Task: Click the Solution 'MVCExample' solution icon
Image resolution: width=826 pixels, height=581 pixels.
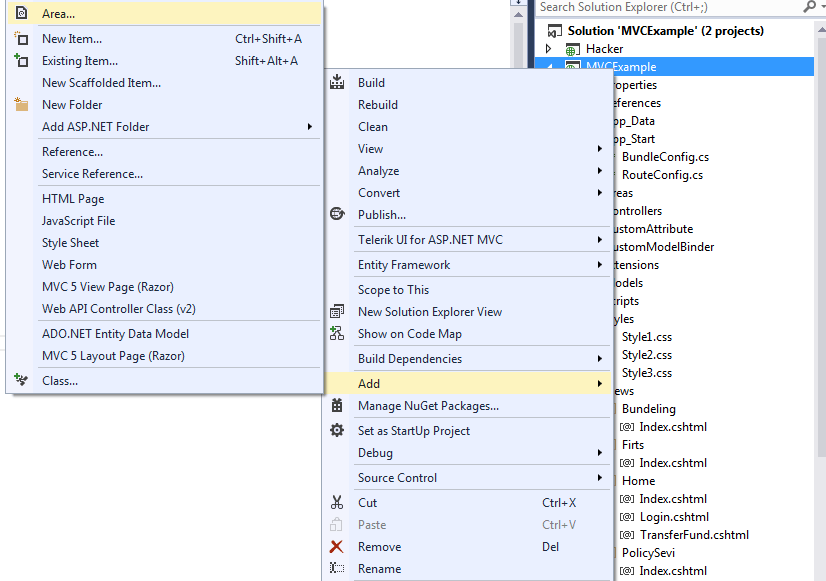Action: point(555,31)
